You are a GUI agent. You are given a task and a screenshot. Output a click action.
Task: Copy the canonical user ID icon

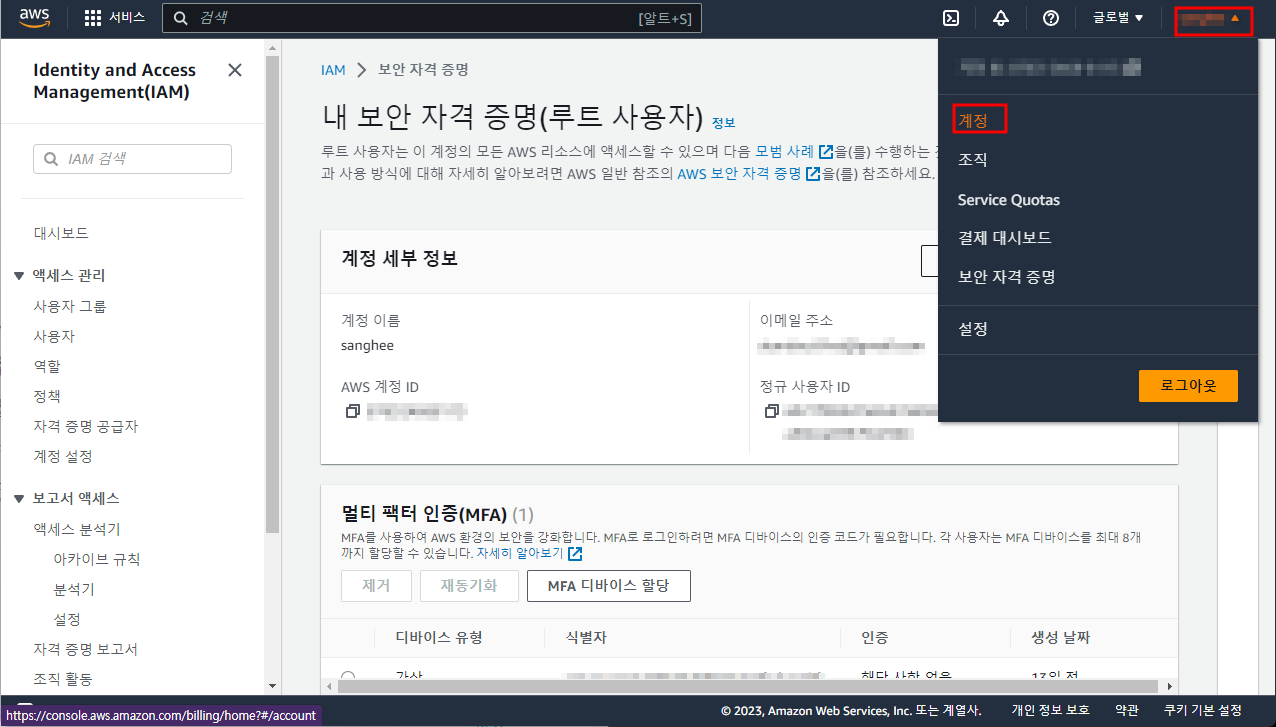point(771,411)
